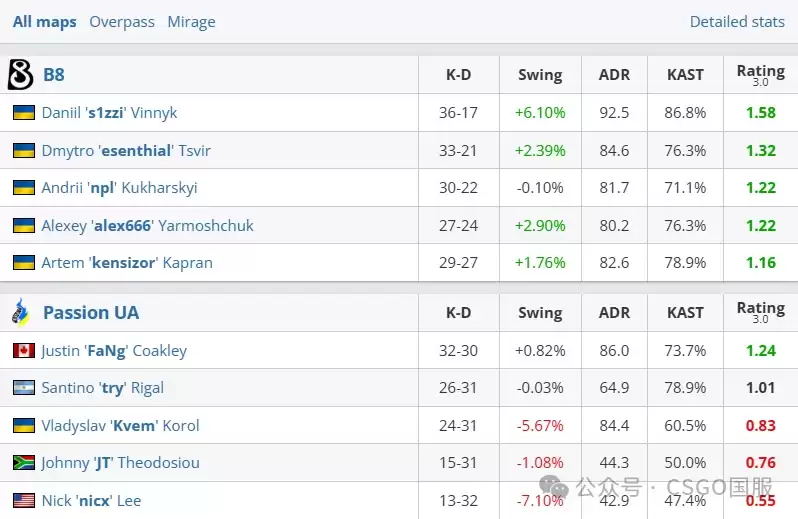This screenshot has width=798, height=519.
Task: Open Justin 'FaNg' Coakley player profile
Action: coord(115,351)
